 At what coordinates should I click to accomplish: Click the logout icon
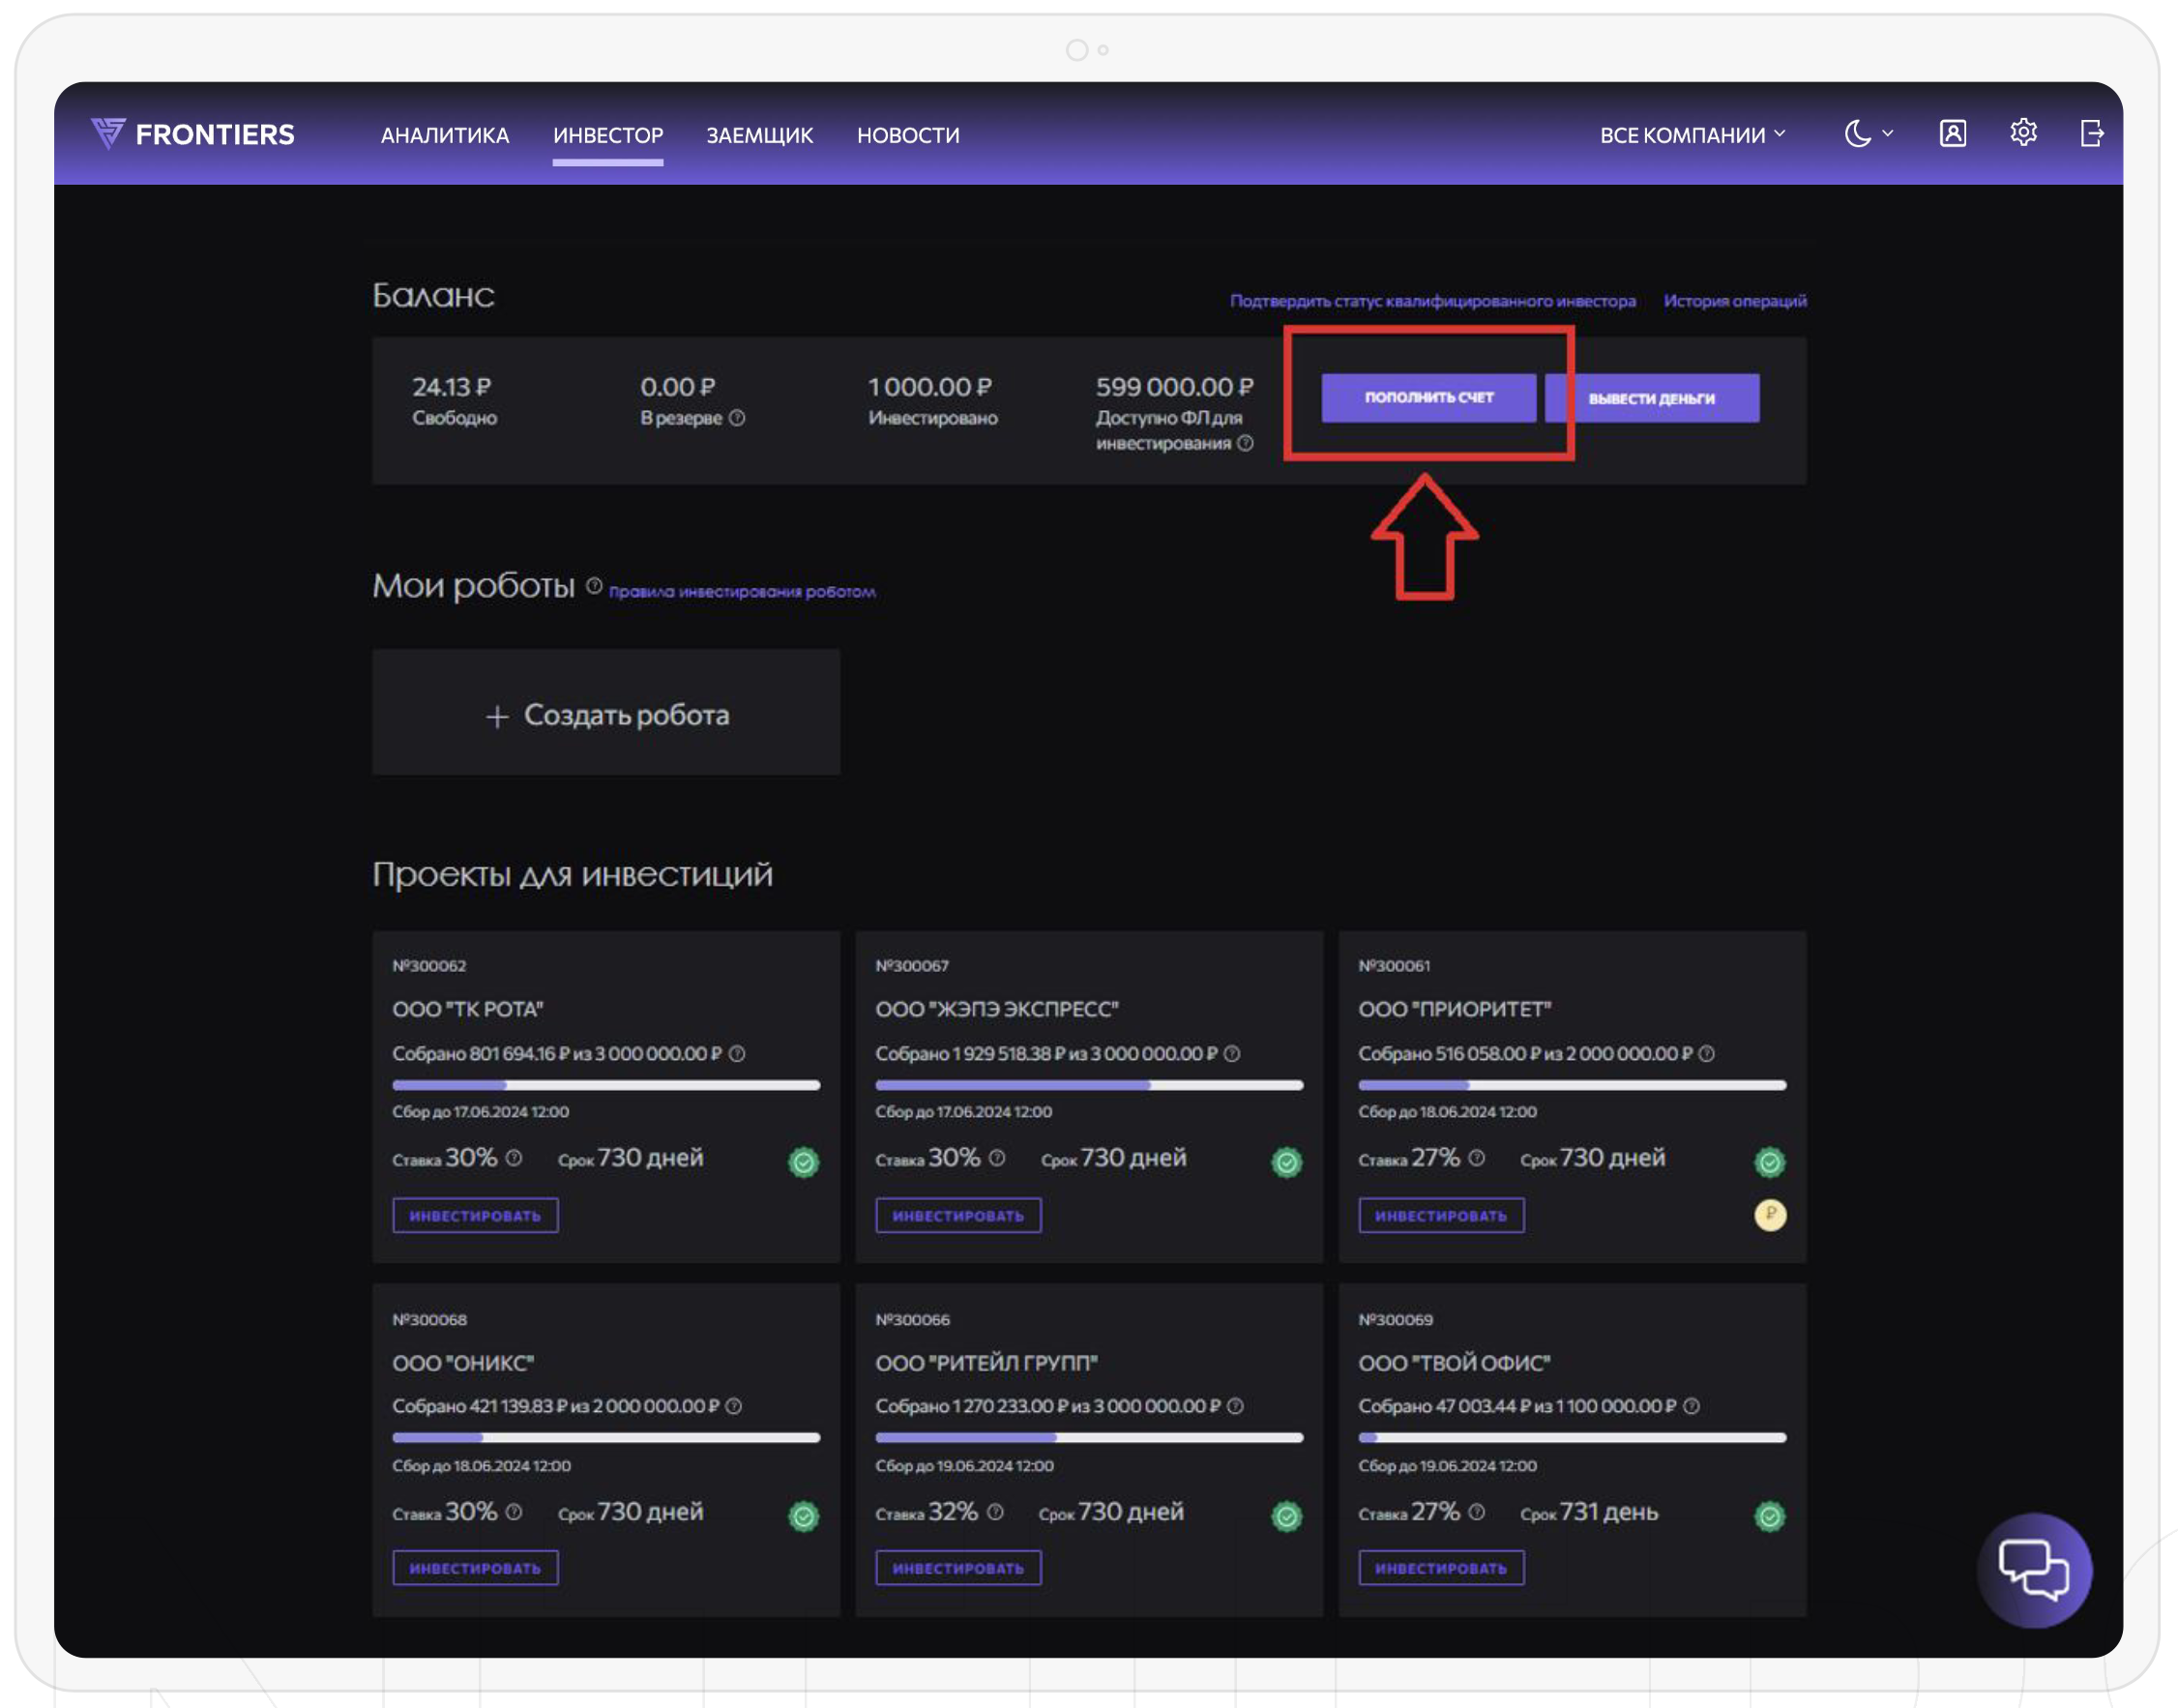[x=2092, y=133]
